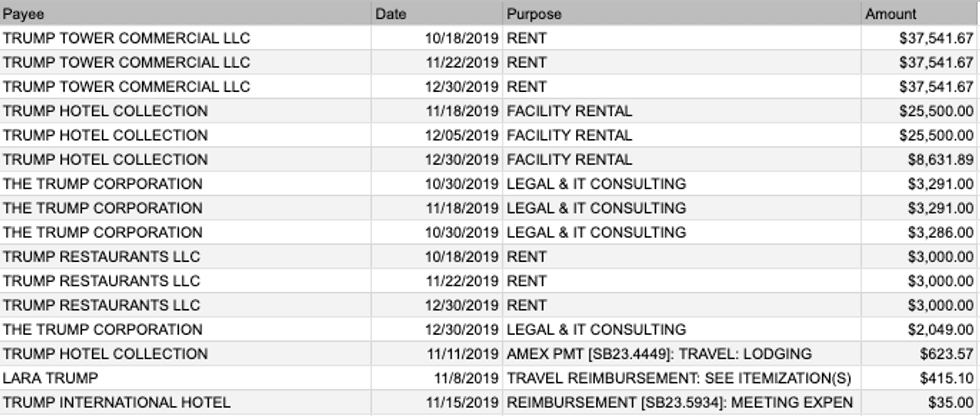The image size is (980, 416).
Task: Select the 11/15/2019 date cell
Action: [437, 402]
